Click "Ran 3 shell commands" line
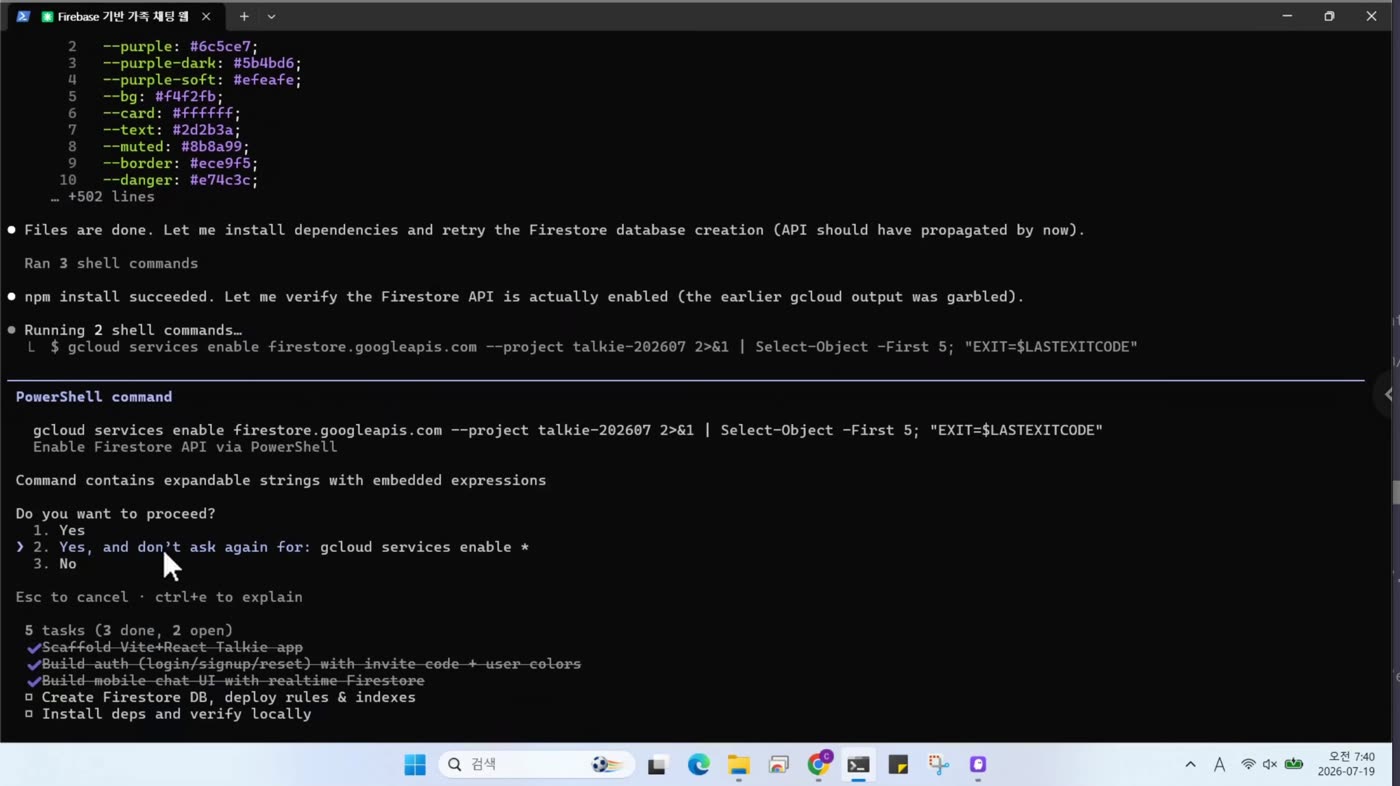 click(111, 263)
